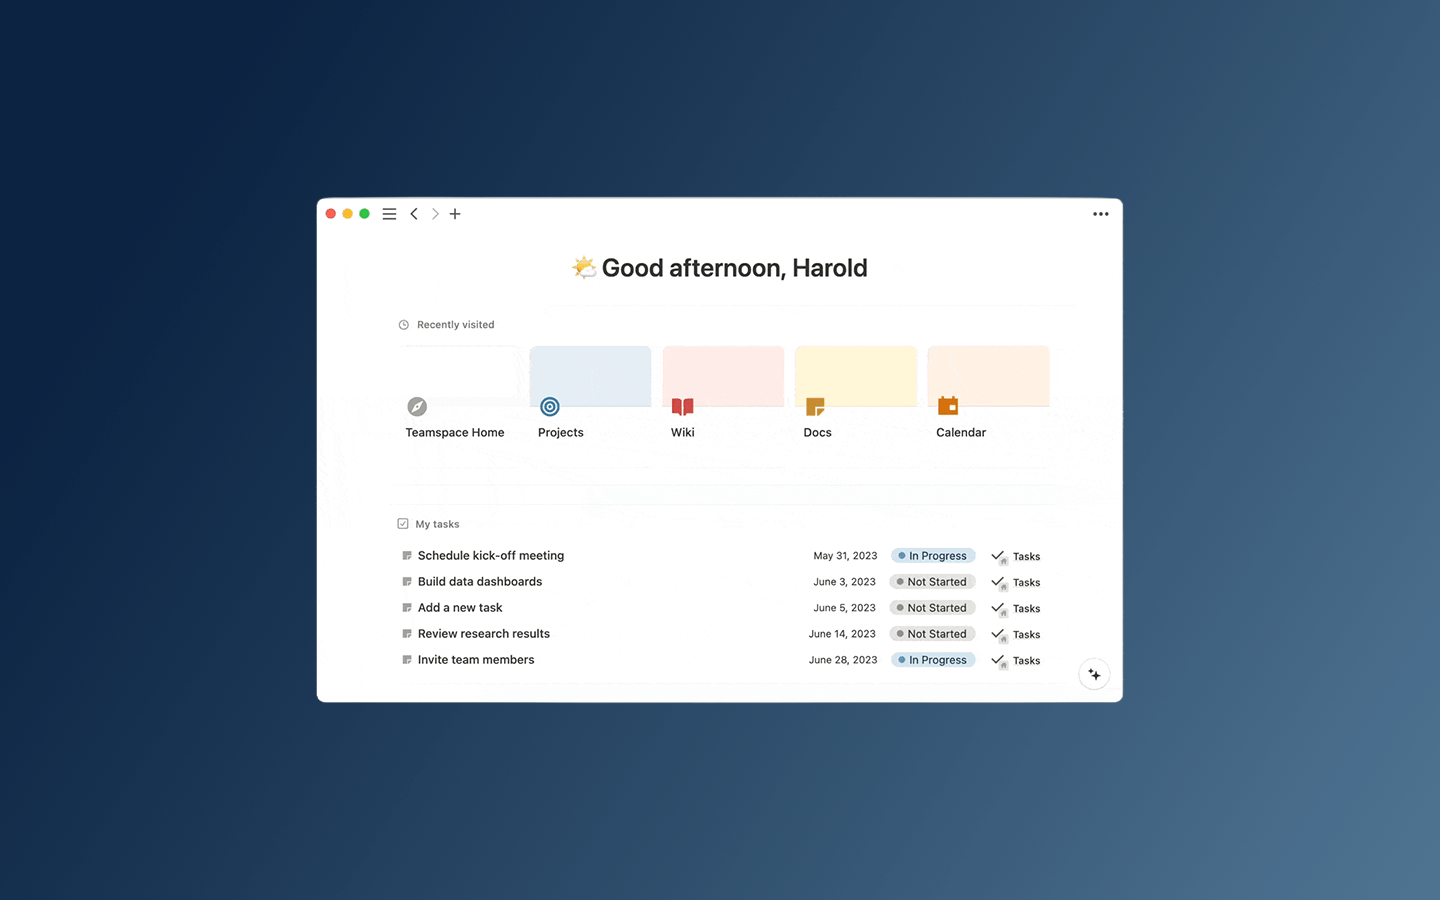Click the Recently visited clock icon
The height and width of the screenshot is (900, 1440).
(x=404, y=325)
